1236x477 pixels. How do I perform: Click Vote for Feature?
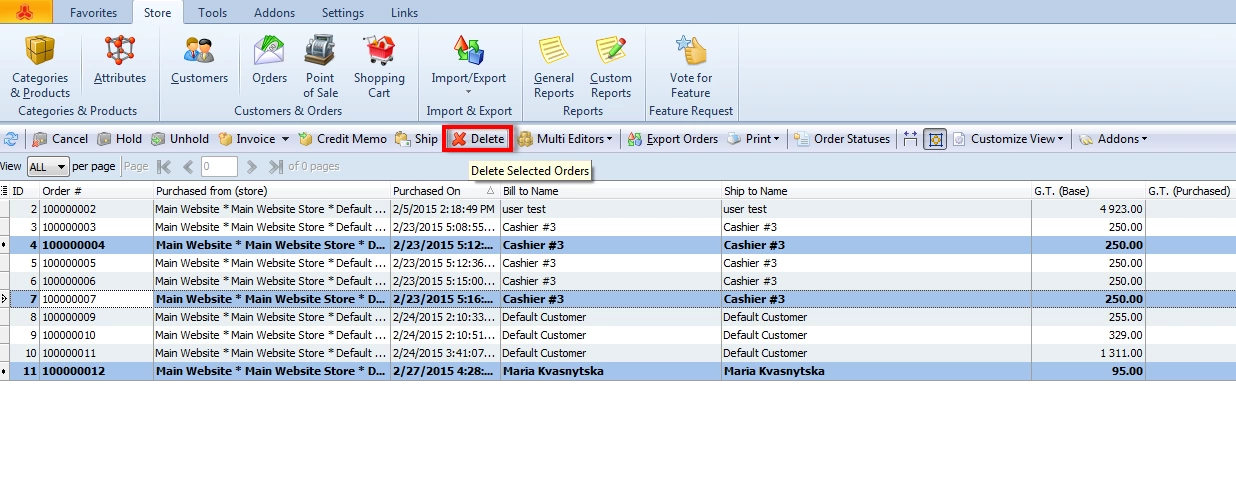coord(691,66)
